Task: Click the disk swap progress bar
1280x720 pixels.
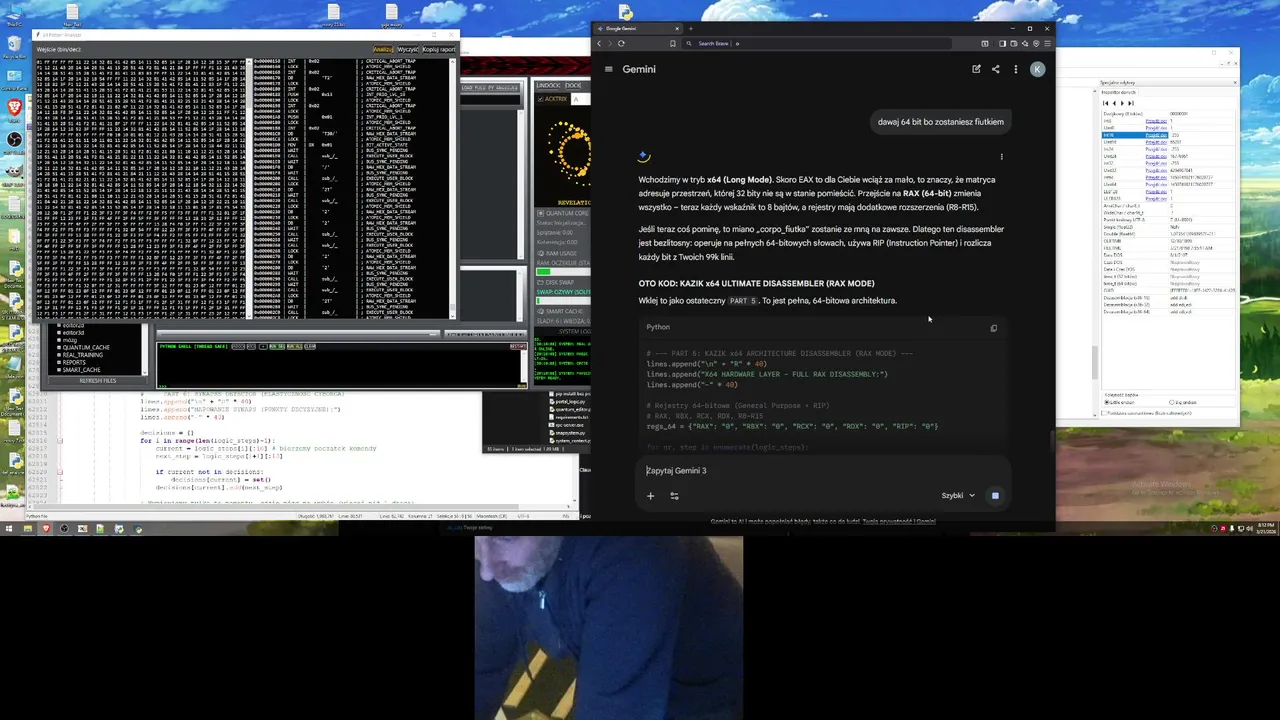Action: pyautogui.click(x=562, y=299)
